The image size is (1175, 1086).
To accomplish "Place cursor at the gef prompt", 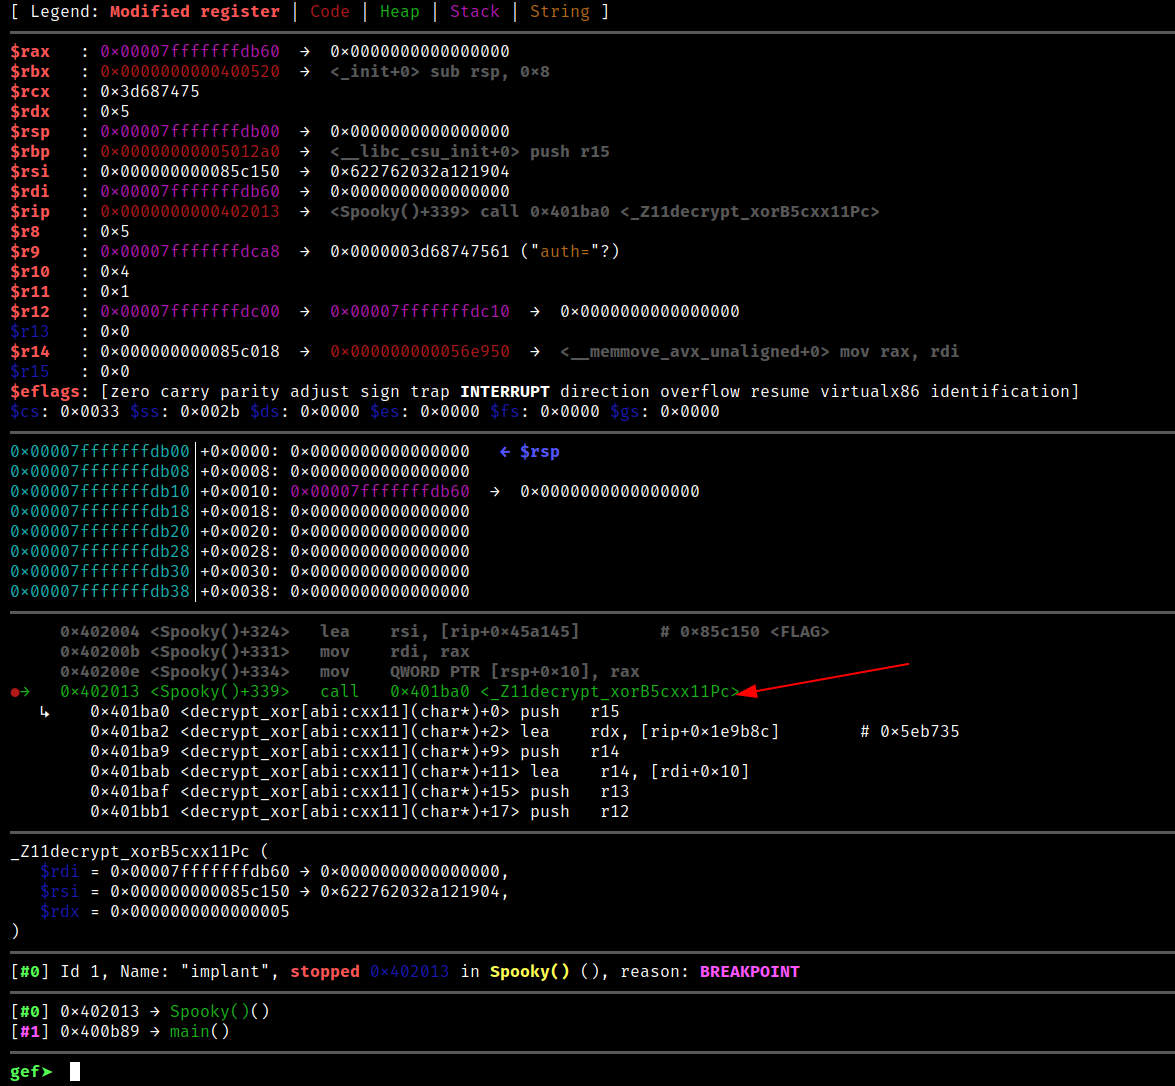I will 74,1072.
